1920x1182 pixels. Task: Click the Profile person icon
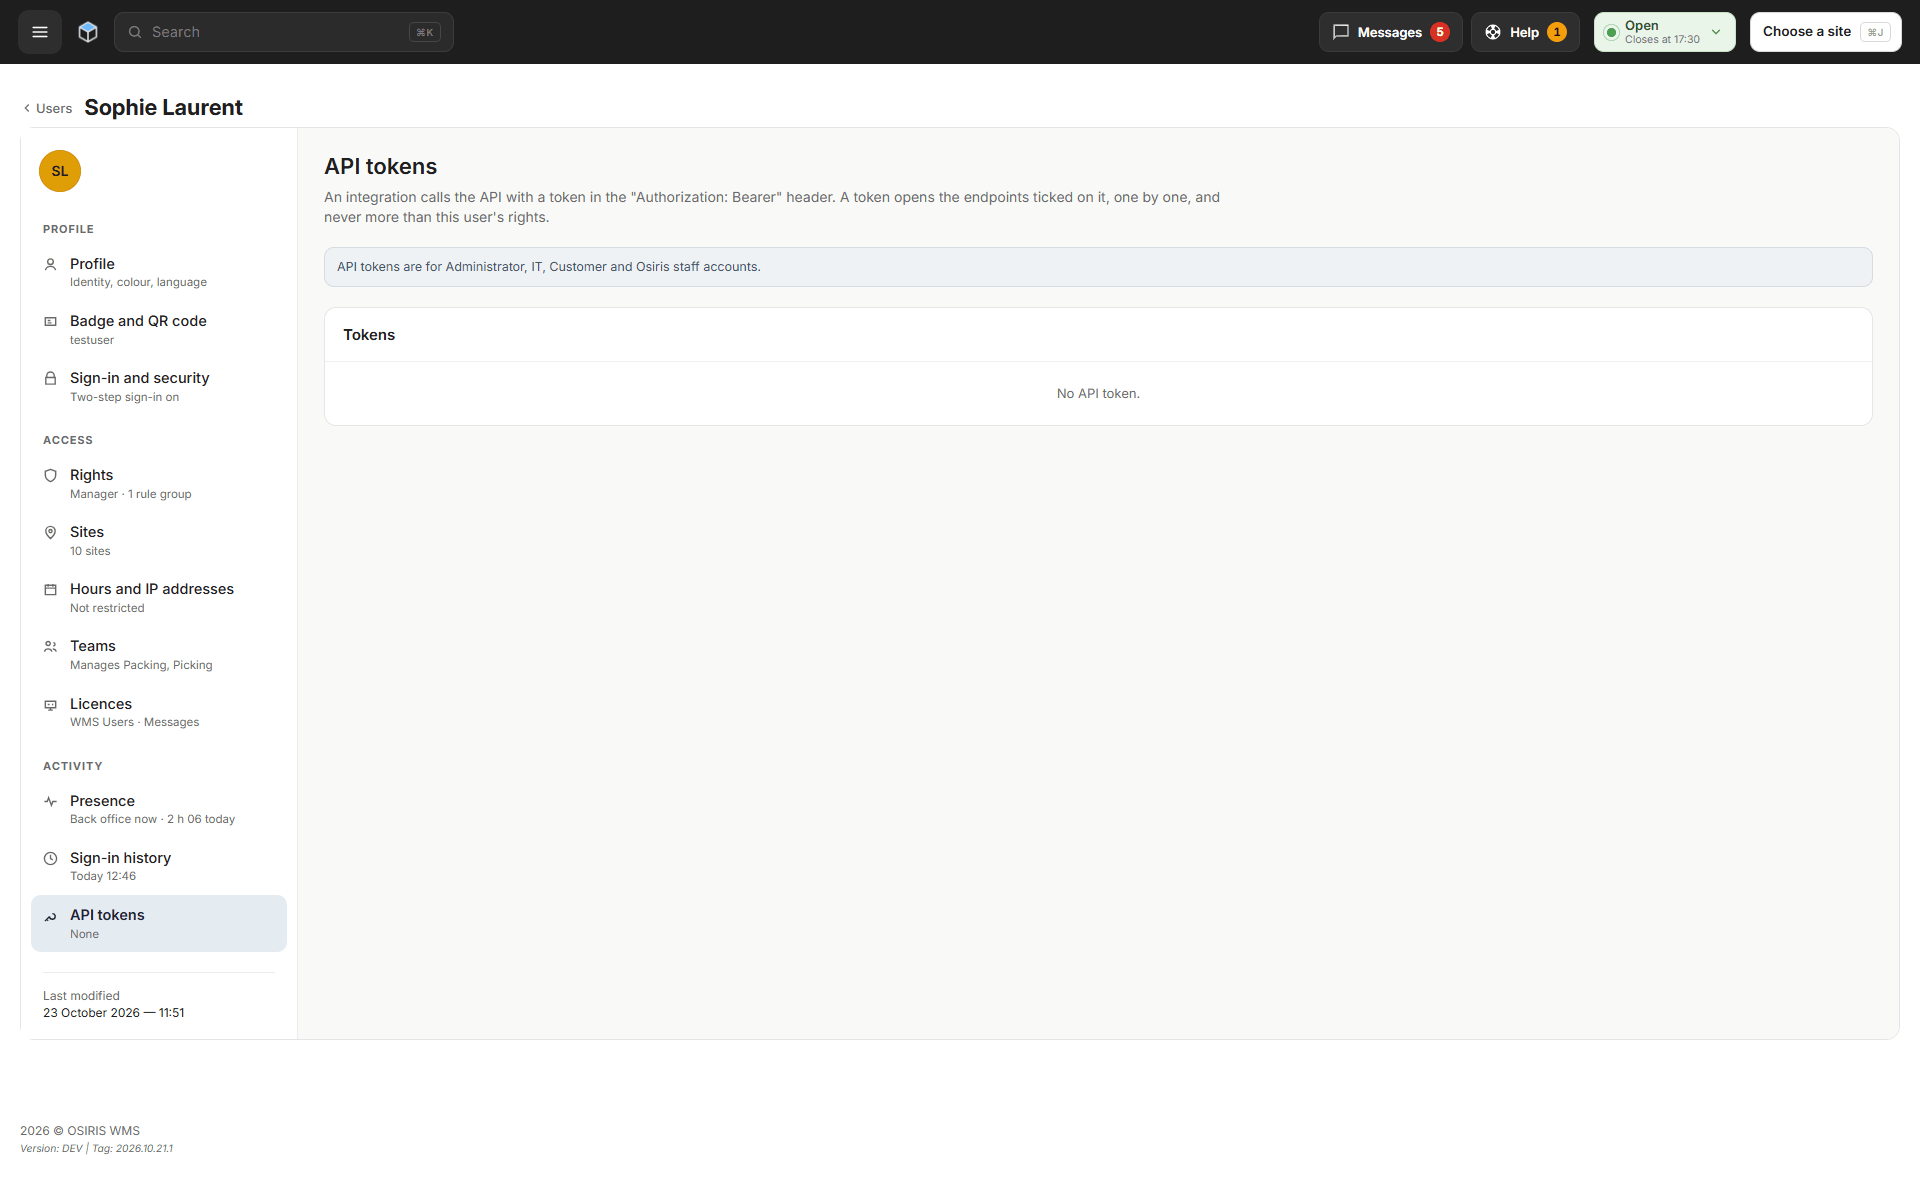[x=50, y=265]
